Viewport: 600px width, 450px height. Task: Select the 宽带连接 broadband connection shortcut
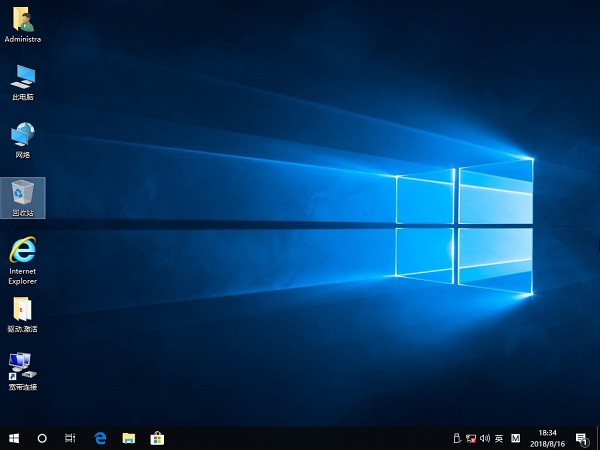(x=23, y=372)
